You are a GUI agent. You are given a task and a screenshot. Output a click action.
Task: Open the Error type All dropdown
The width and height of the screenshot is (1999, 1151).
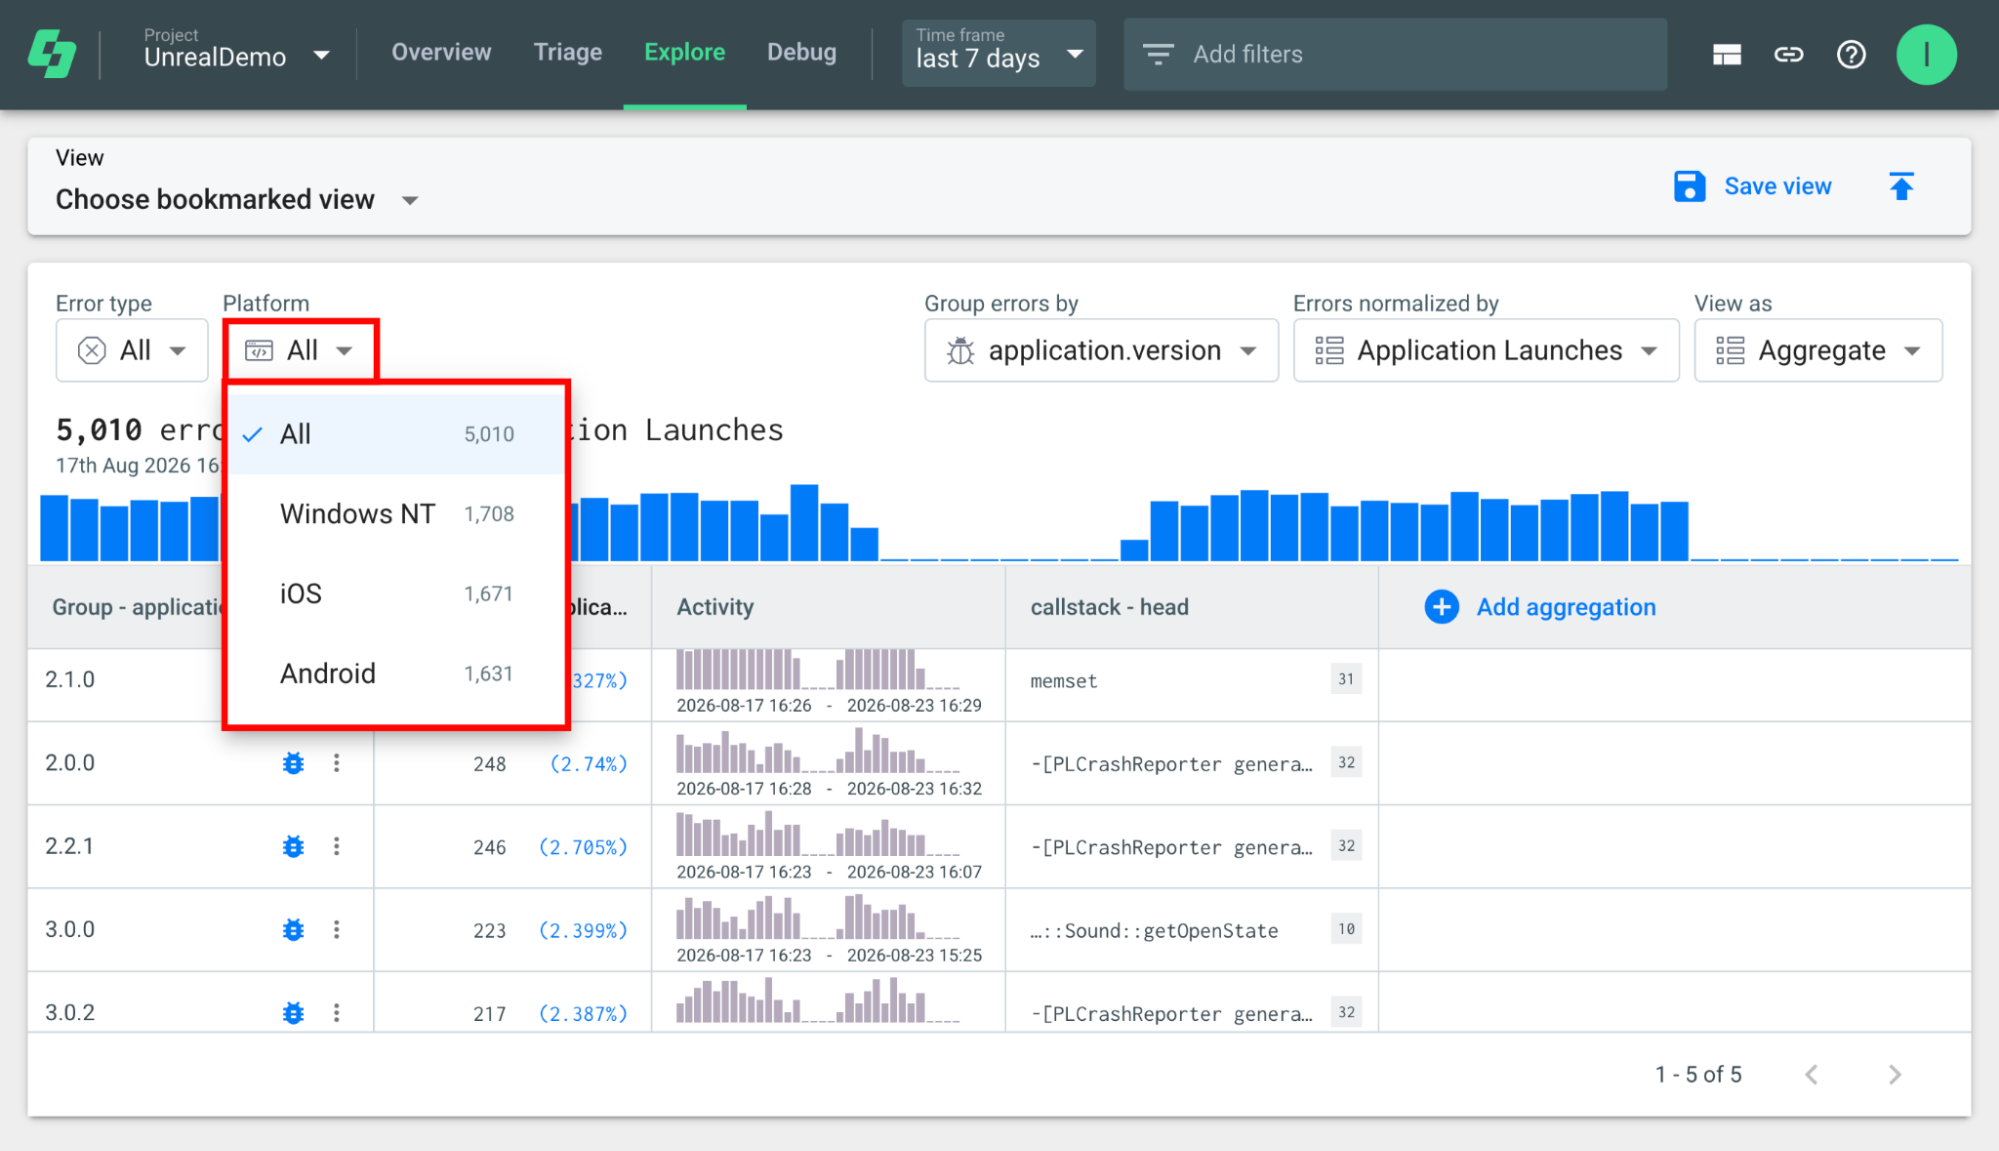(132, 350)
